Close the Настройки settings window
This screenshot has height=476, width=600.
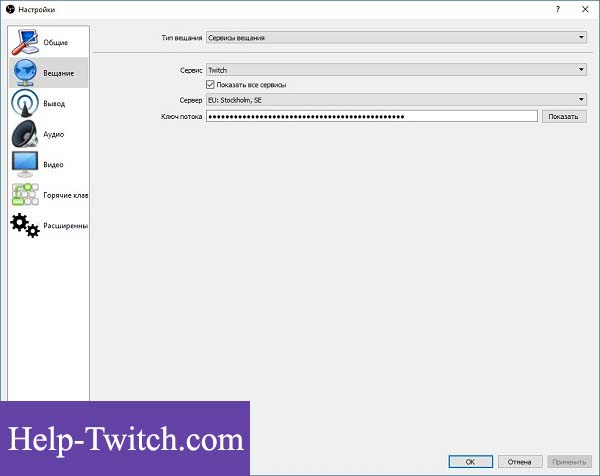click(x=585, y=9)
